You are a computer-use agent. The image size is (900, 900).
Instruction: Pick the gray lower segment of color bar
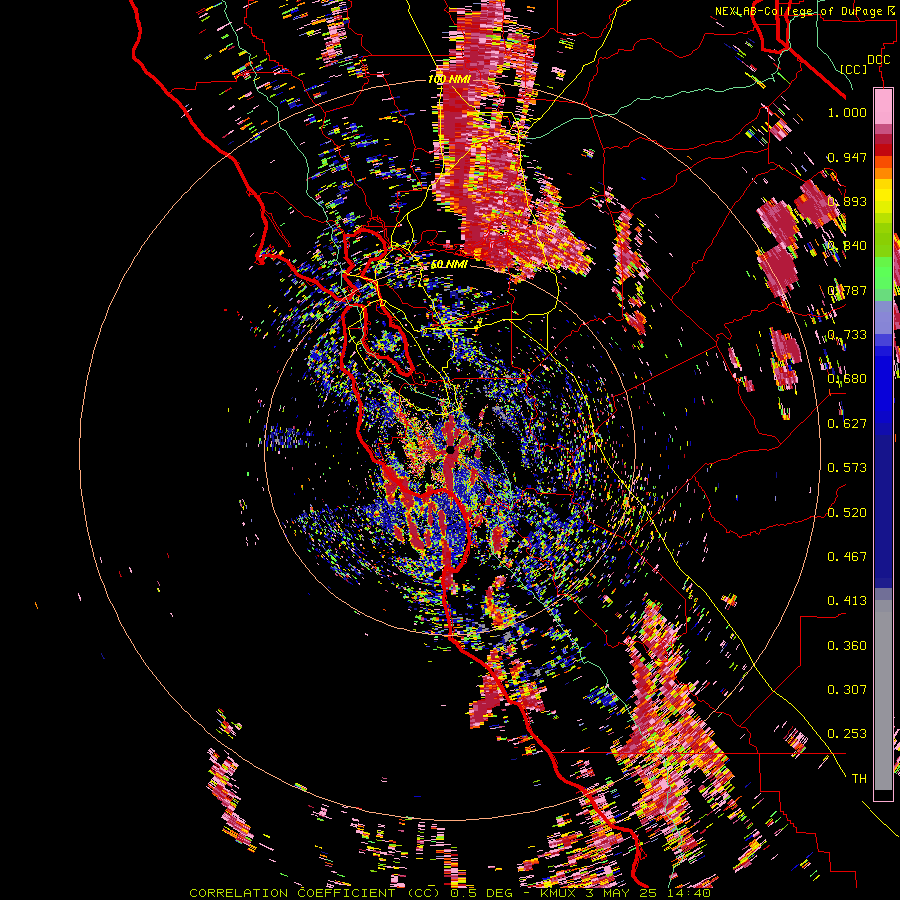(883, 695)
